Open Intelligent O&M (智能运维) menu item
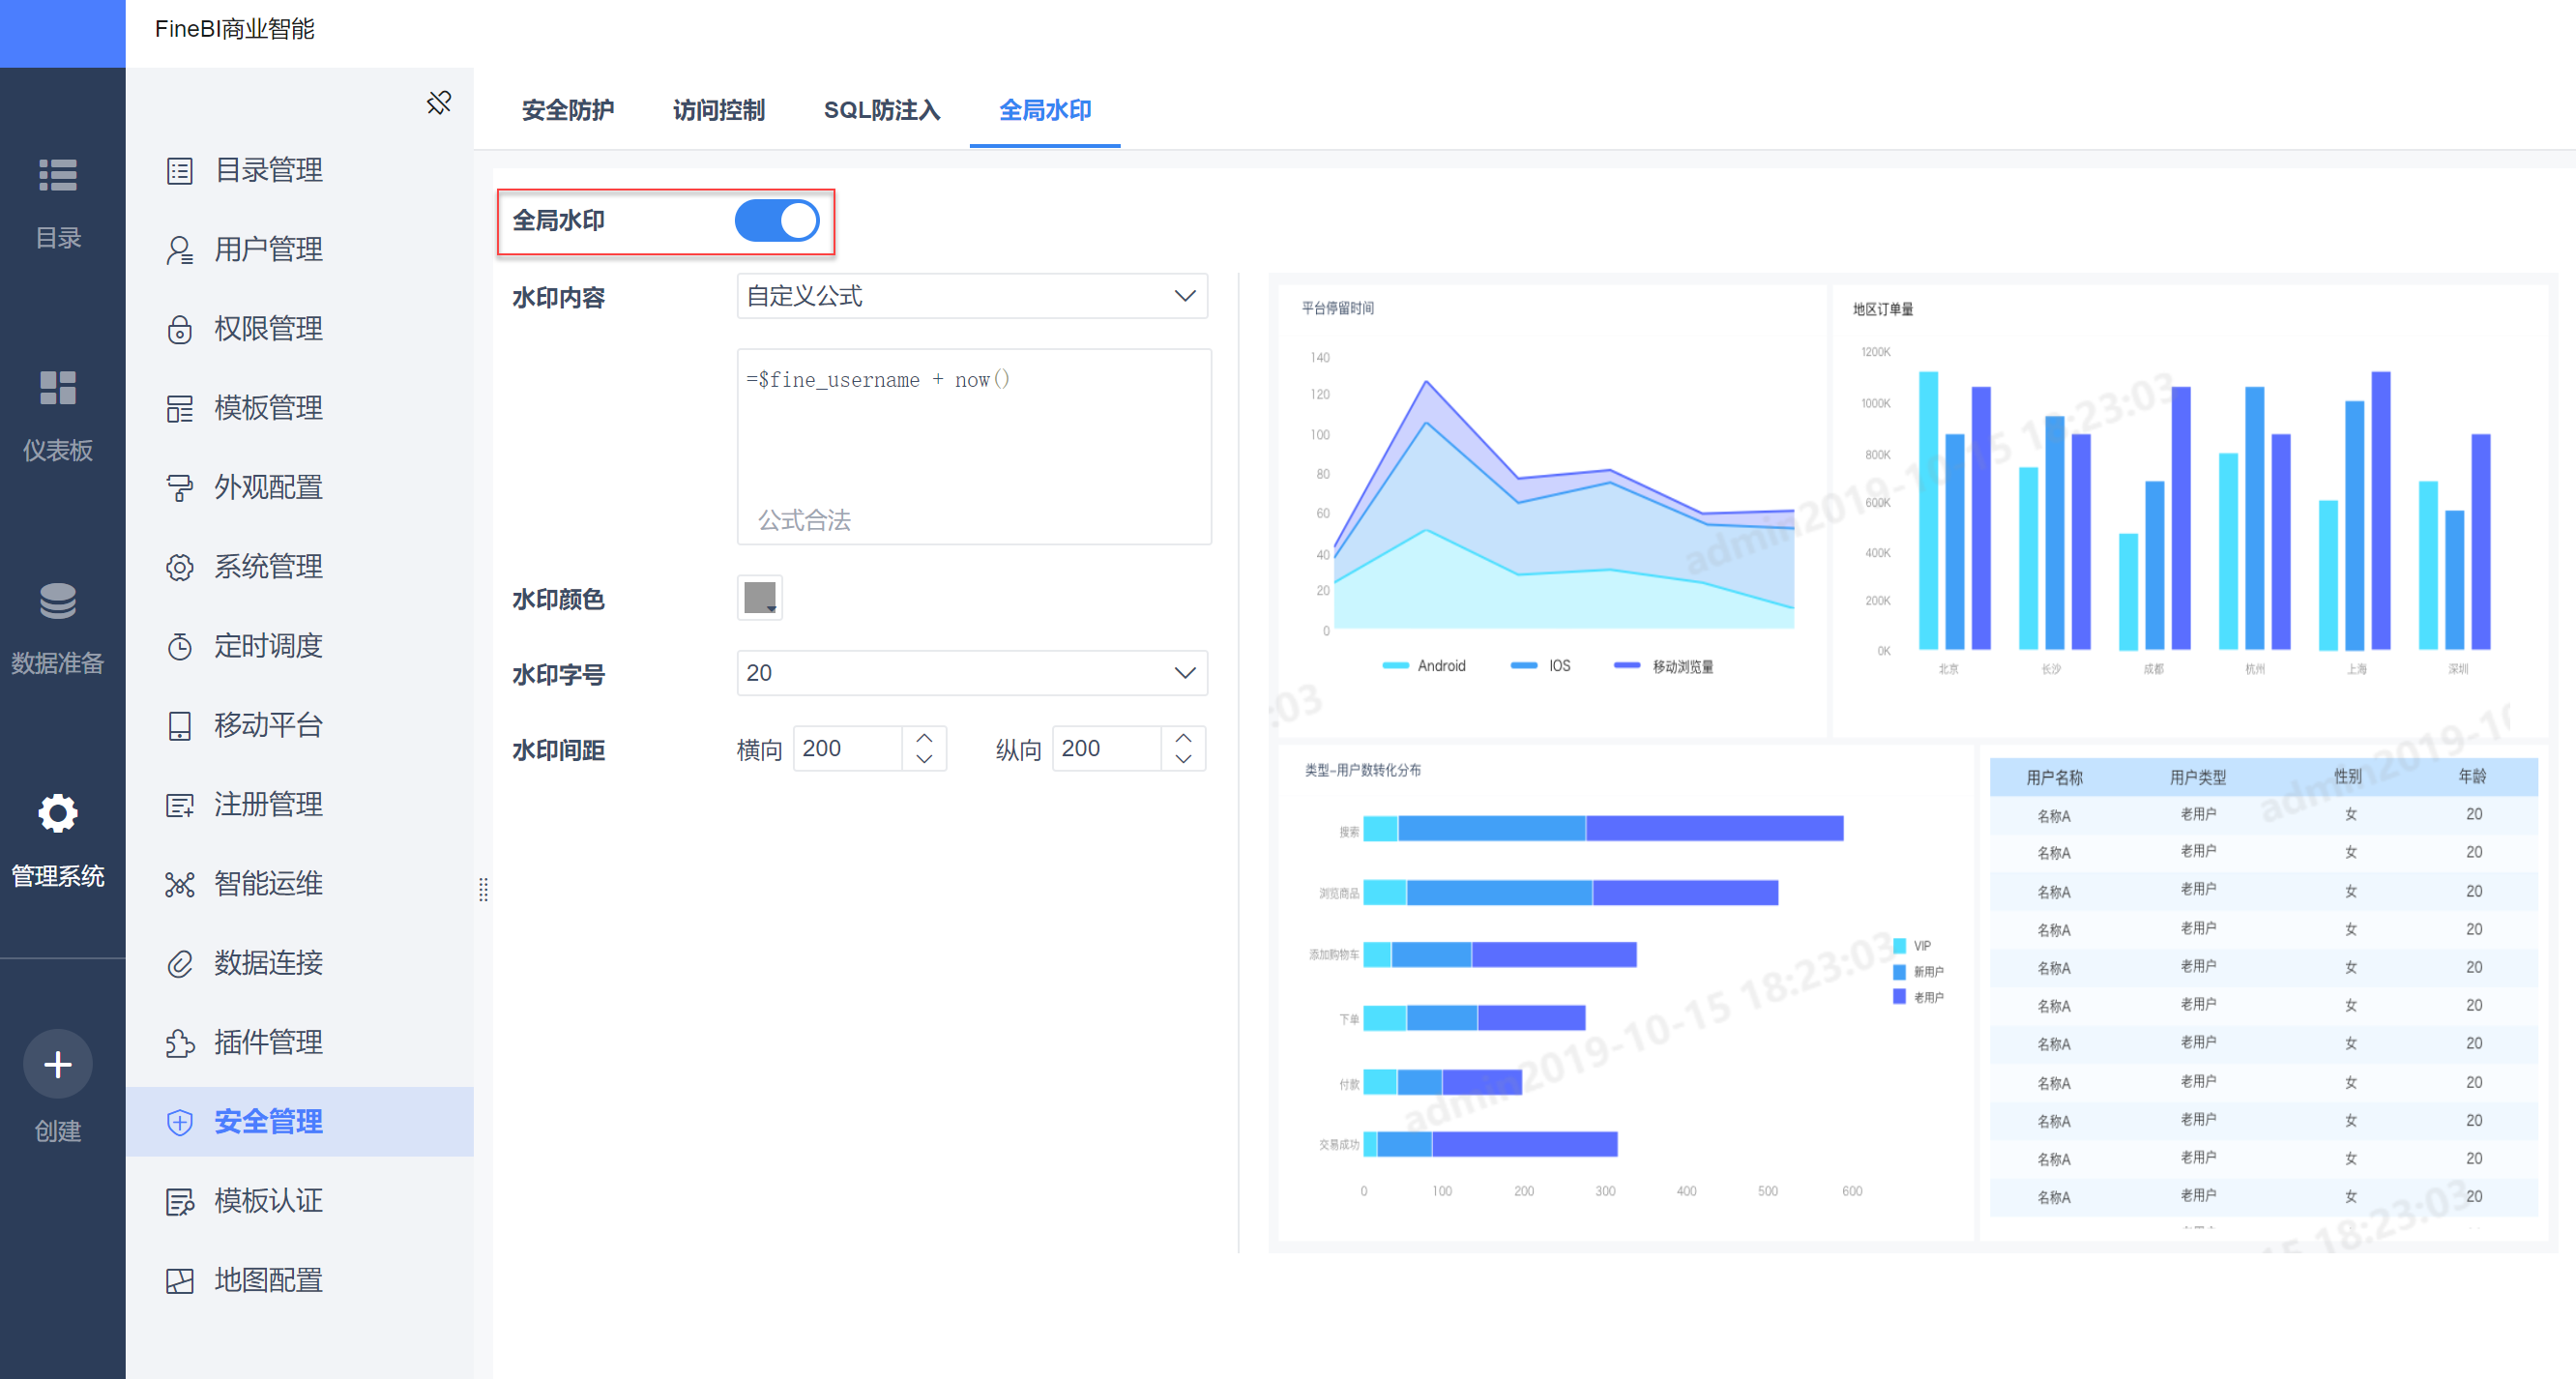 (267, 884)
